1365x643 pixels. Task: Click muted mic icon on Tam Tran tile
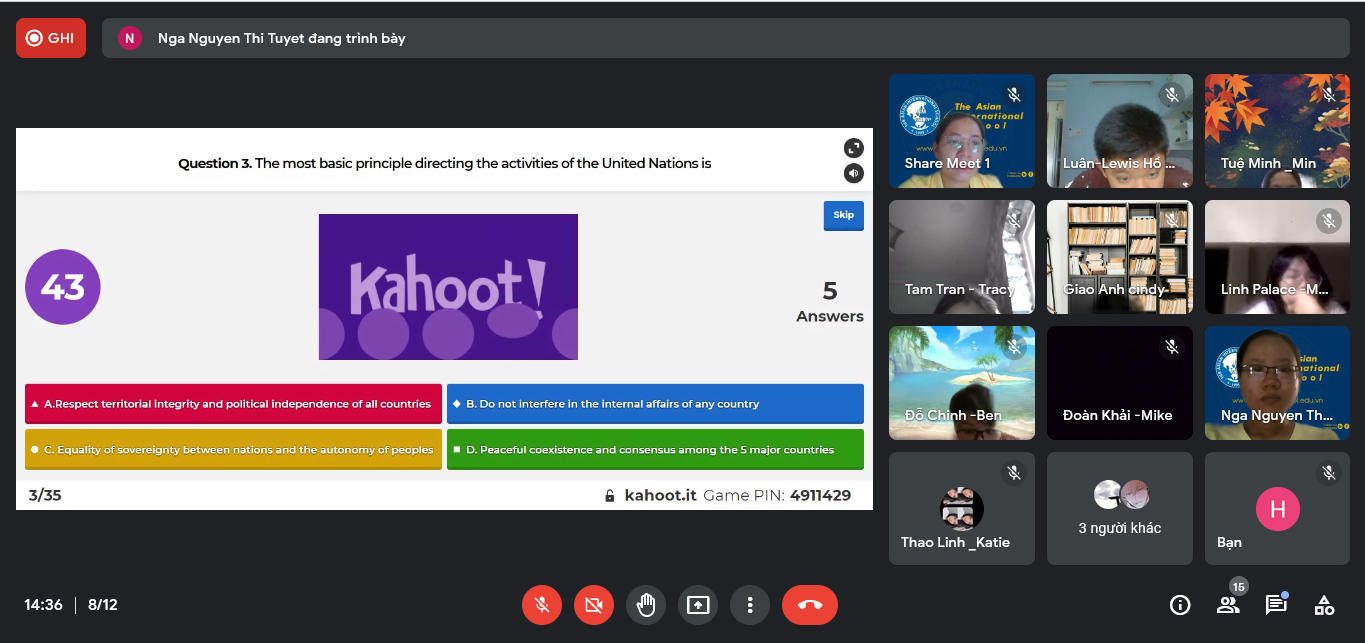pos(1013,221)
